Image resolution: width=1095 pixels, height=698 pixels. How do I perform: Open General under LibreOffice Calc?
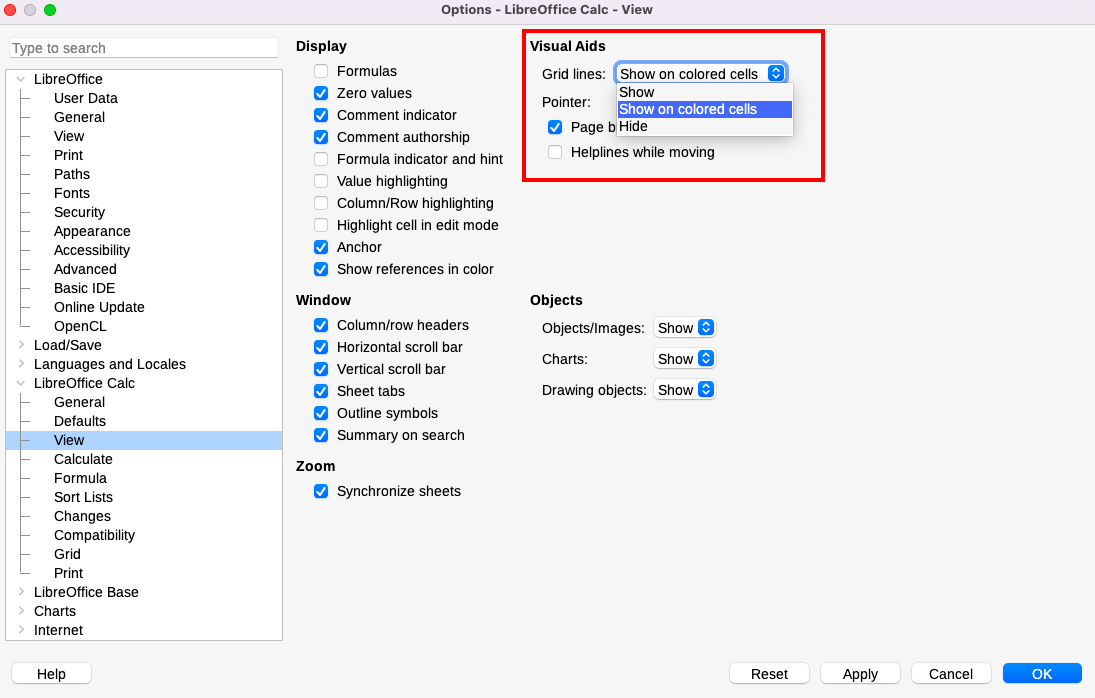tap(80, 402)
